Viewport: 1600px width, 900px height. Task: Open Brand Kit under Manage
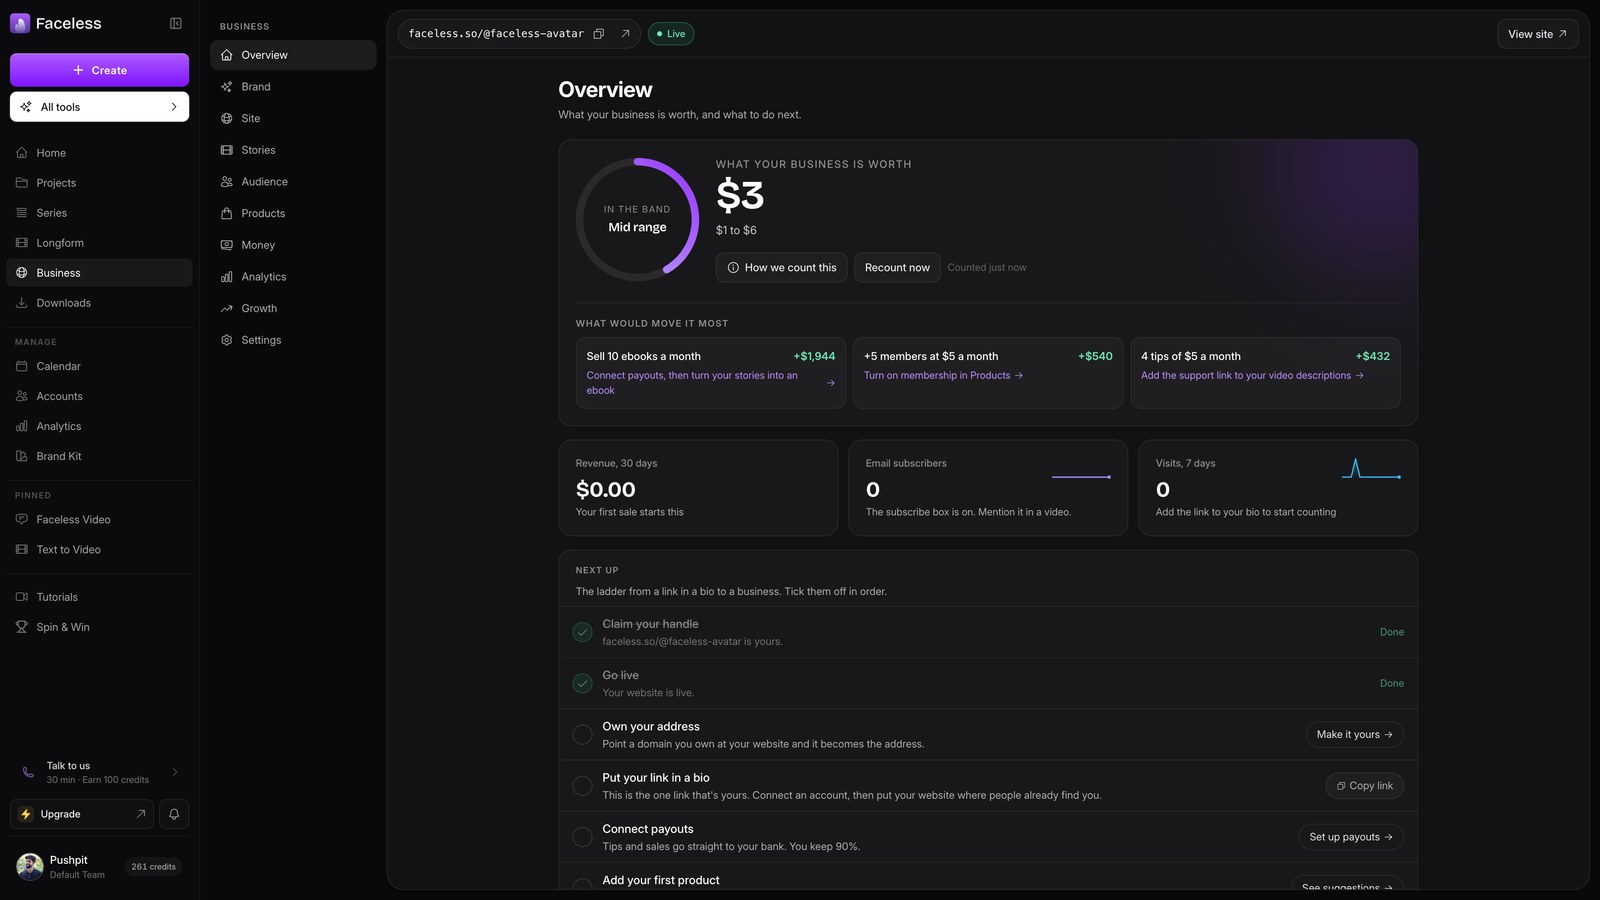(x=99, y=456)
